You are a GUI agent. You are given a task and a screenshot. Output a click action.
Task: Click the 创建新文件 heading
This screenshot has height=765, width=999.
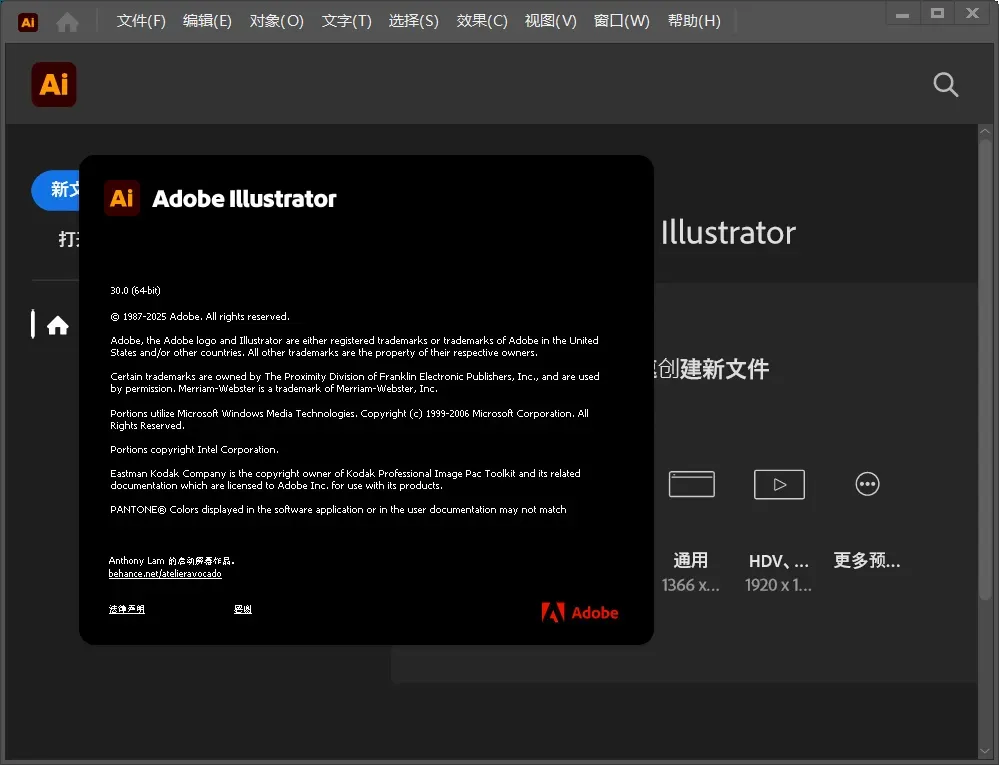(712, 369)
